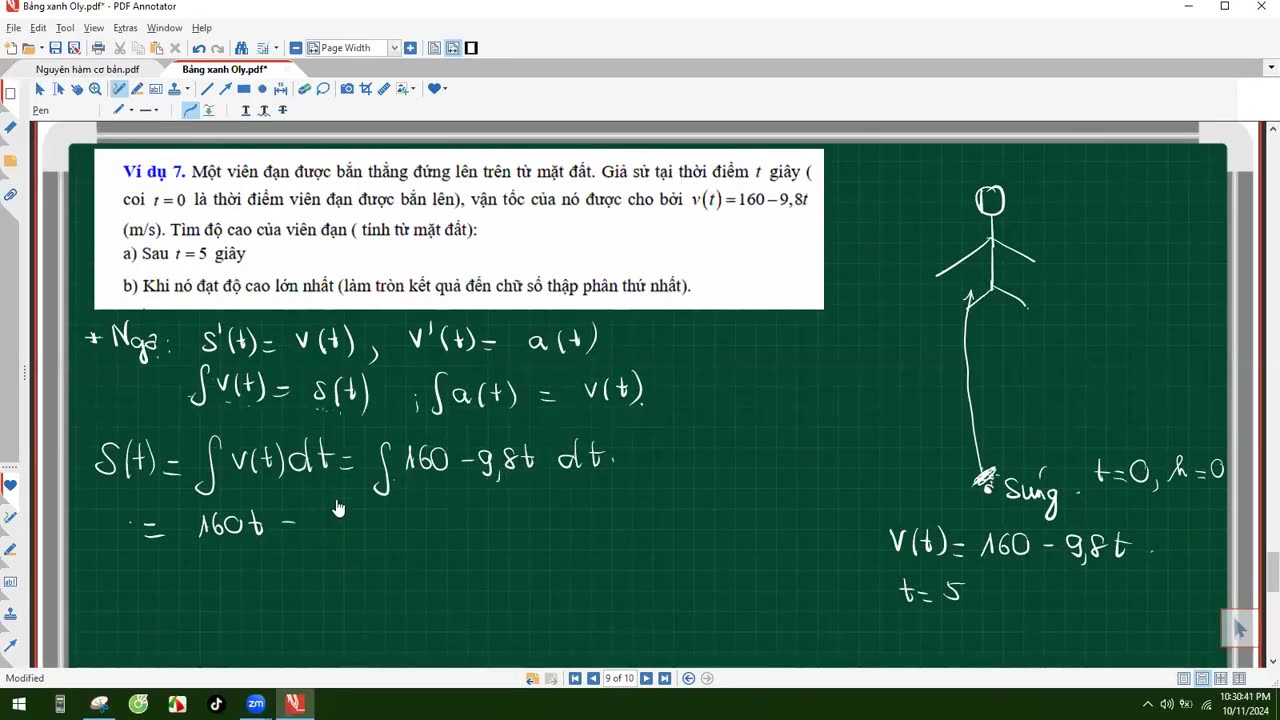Click the page number field 9 of 10
This screenshot has width=1280, height=720.
pos(620,678)
